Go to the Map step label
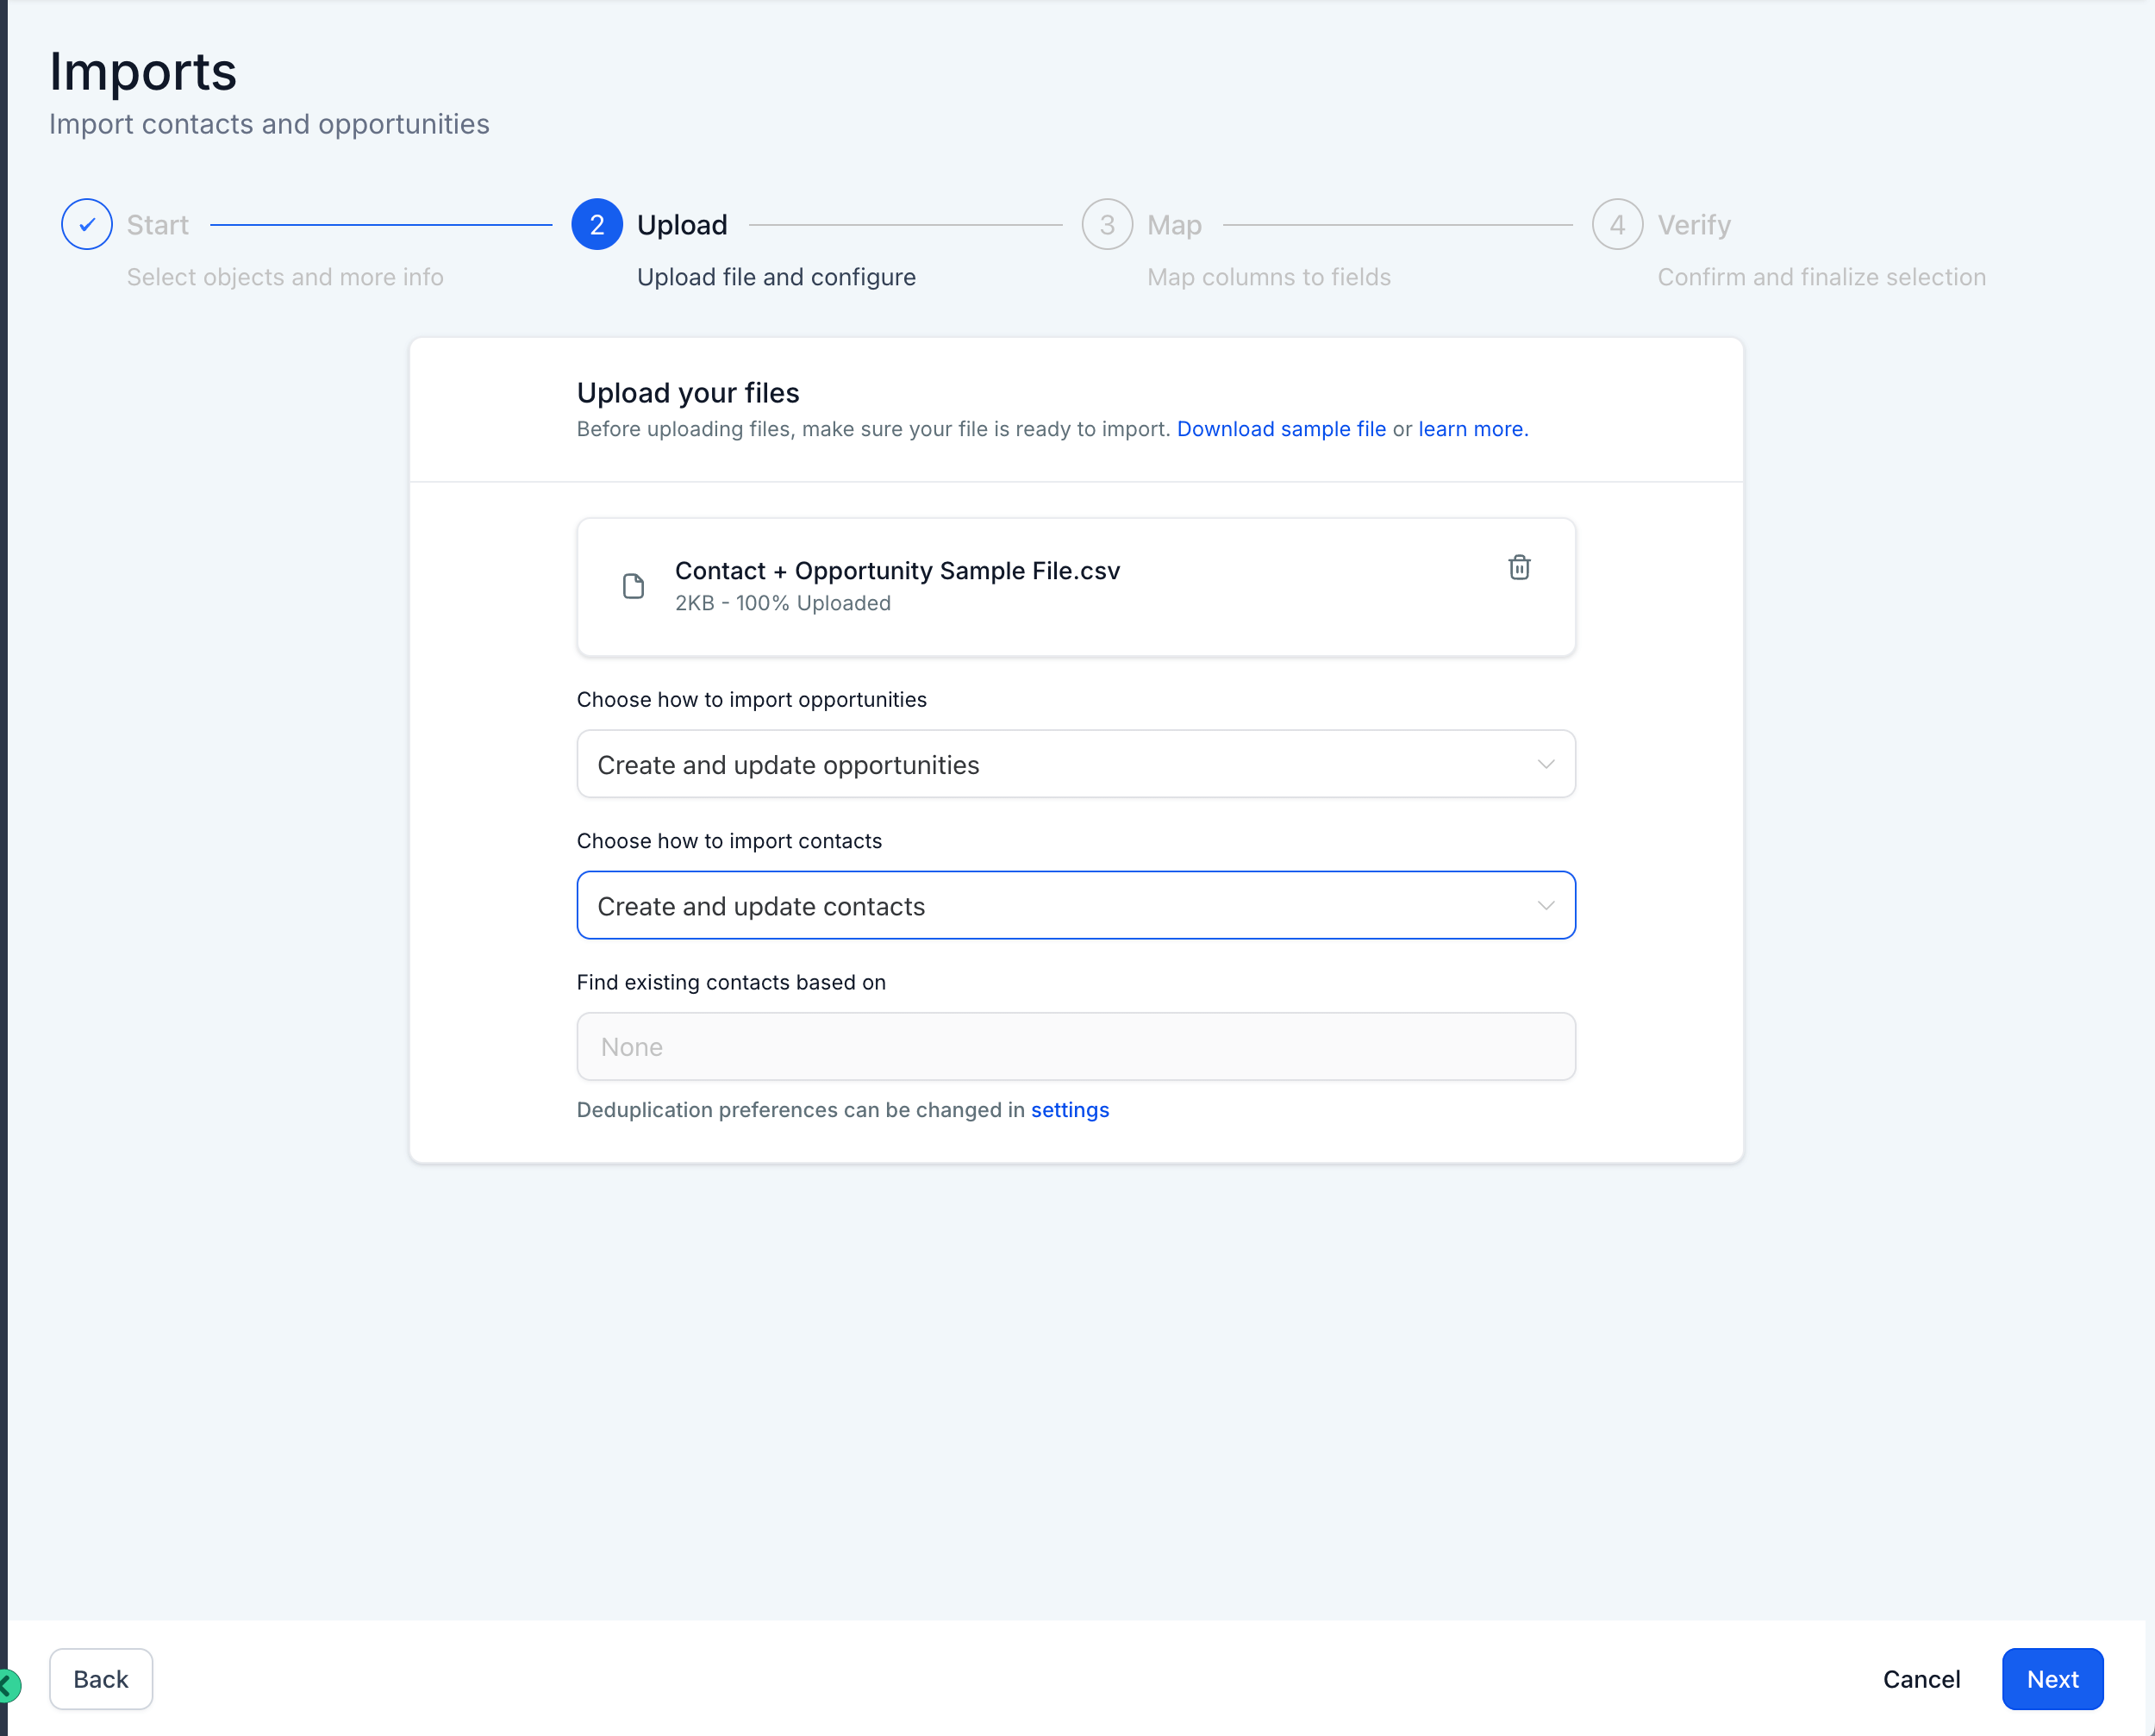 pos(1174,225)
